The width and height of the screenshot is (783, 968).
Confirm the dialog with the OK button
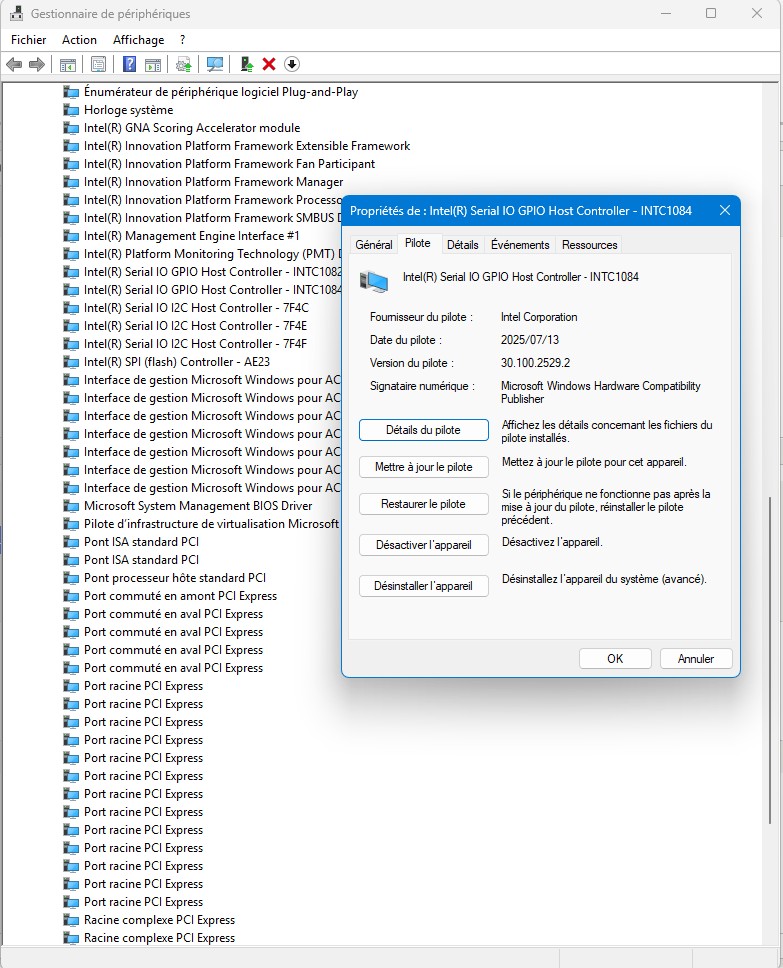(615, 659)
